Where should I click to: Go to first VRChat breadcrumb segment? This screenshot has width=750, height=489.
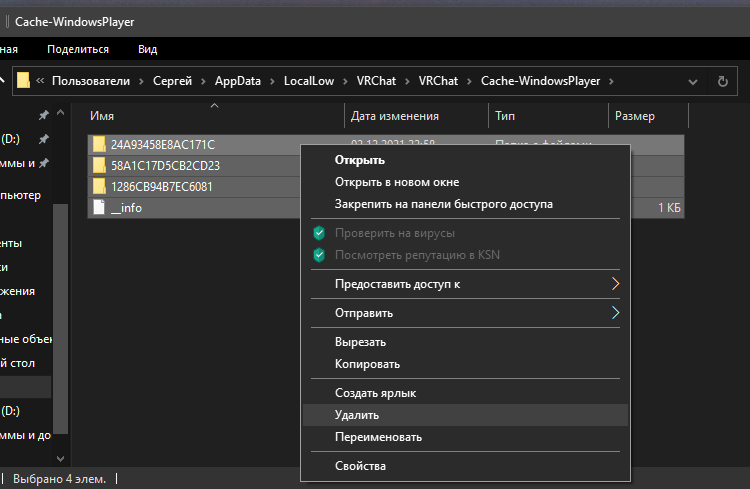(x=376, y=81)
